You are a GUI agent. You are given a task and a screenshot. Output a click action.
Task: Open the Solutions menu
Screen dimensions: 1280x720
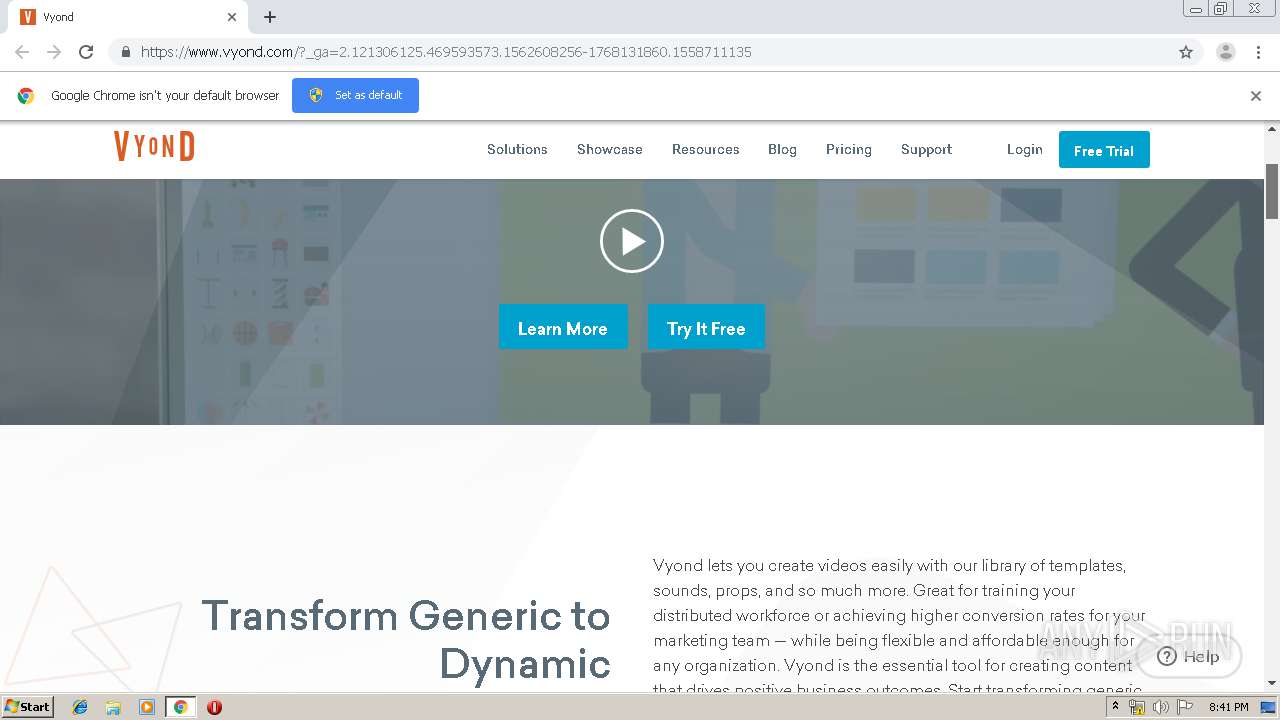tap(517, 149)
